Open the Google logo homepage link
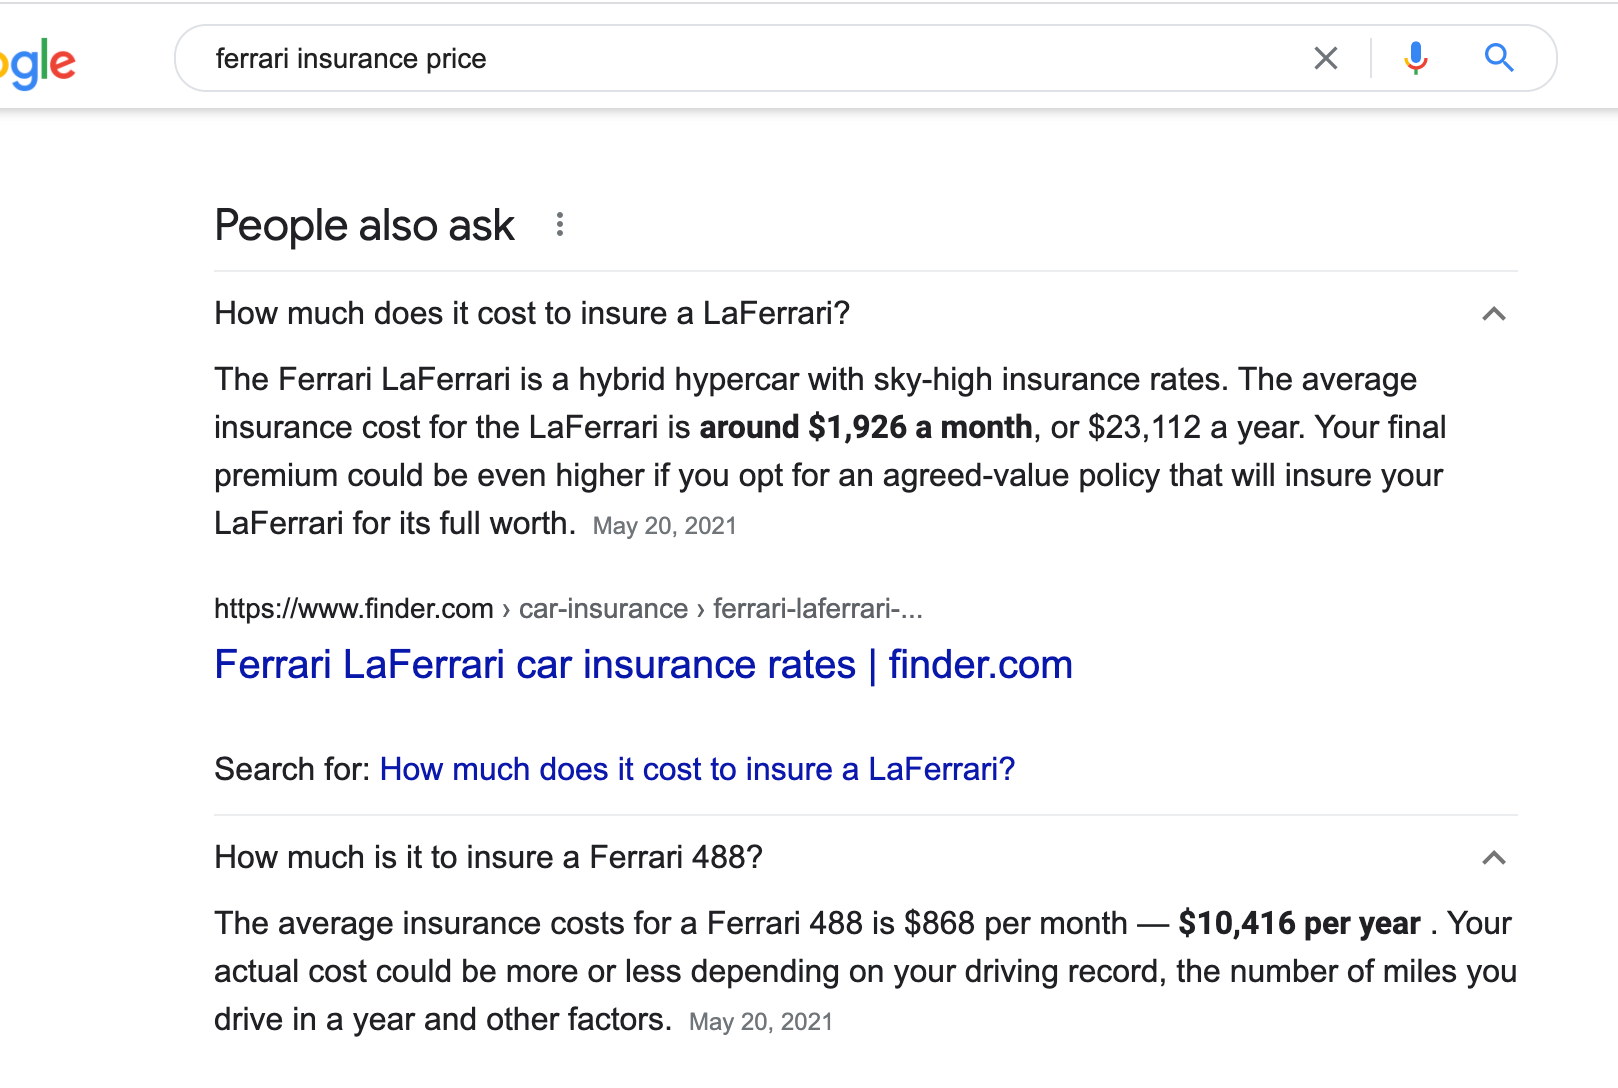Image resolution: width=1618 pixels, height=1088 pixels. [x=38, y=63]
